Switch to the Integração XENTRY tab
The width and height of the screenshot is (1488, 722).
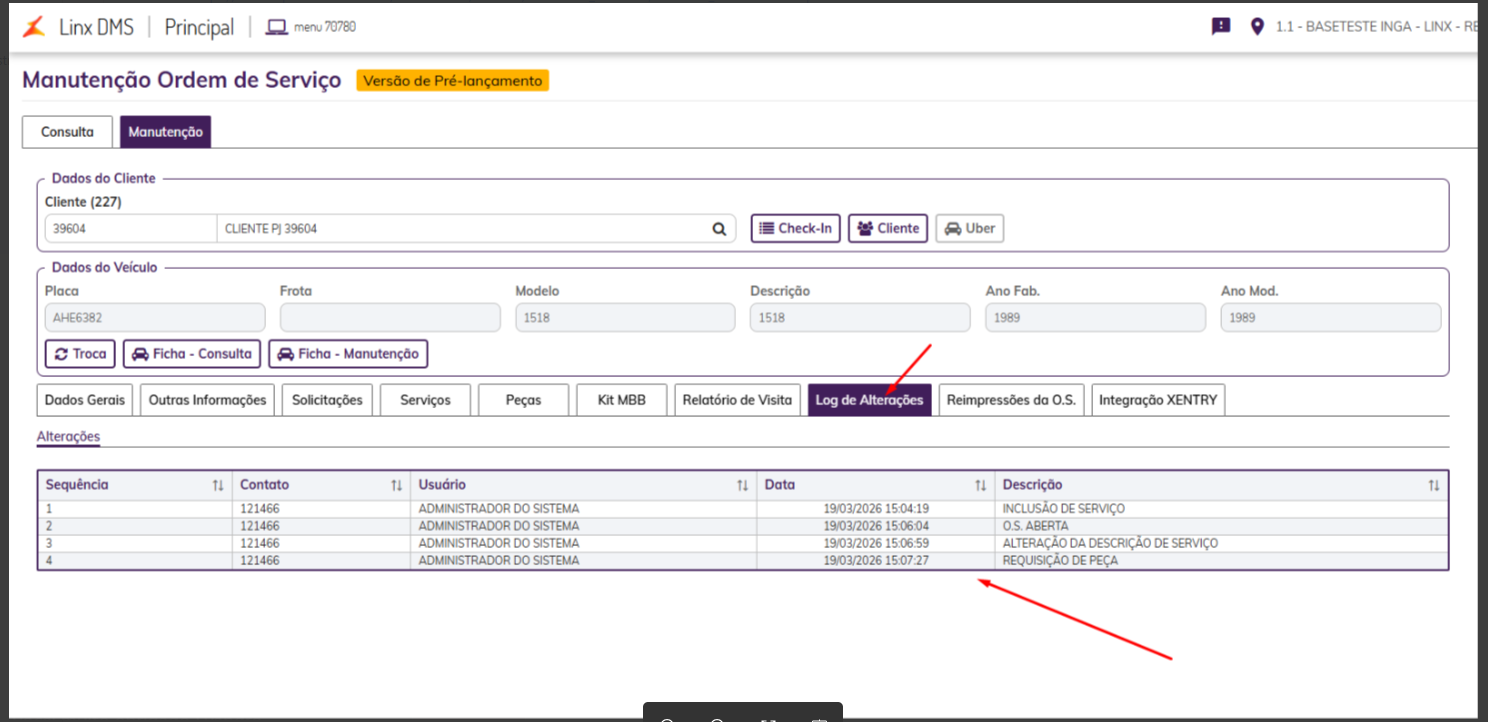click(1158, 400)
